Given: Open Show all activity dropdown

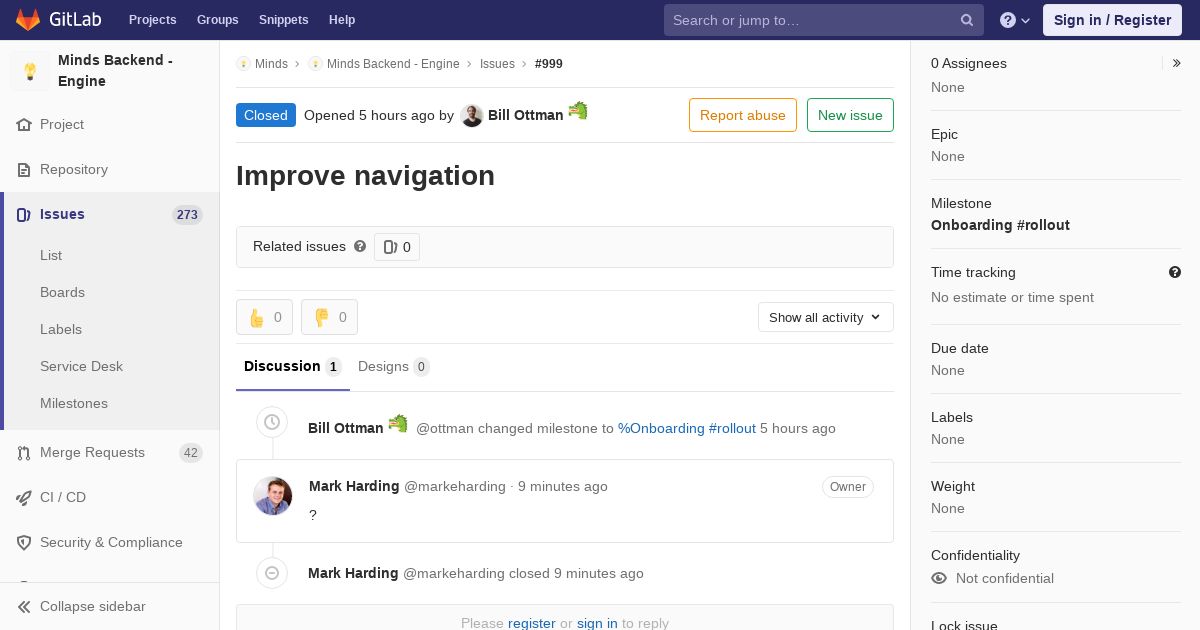Looking at the screenshot, I should click(826, 317).
